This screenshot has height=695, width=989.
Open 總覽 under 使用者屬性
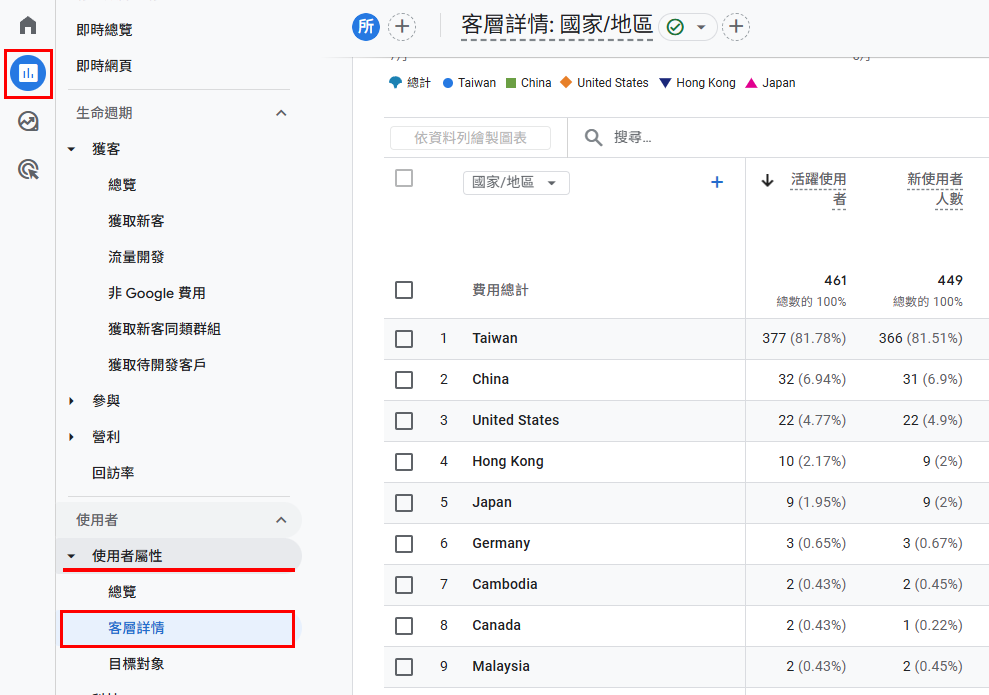122,592
